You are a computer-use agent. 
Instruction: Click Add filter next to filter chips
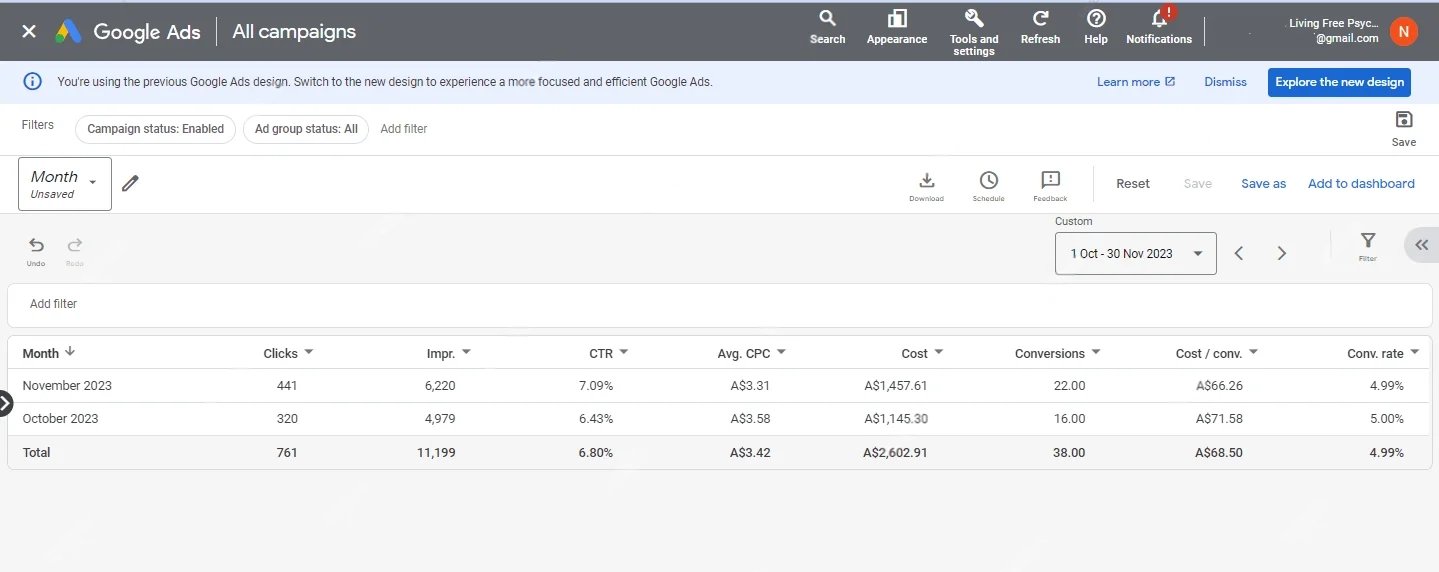coord(404,129)
